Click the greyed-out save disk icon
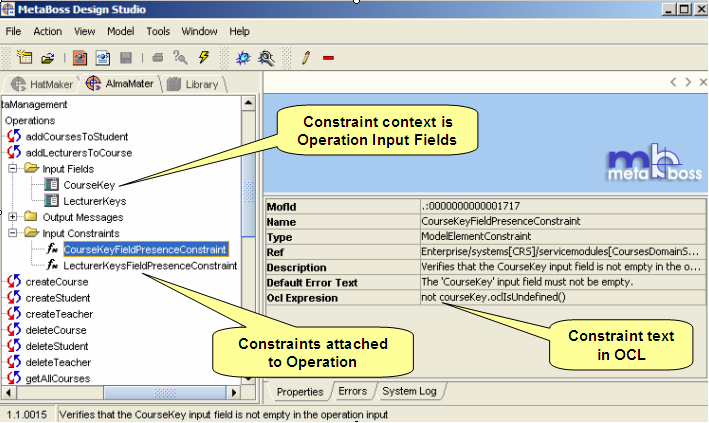This screenshot has height=423, width=709. coord(126,58)
